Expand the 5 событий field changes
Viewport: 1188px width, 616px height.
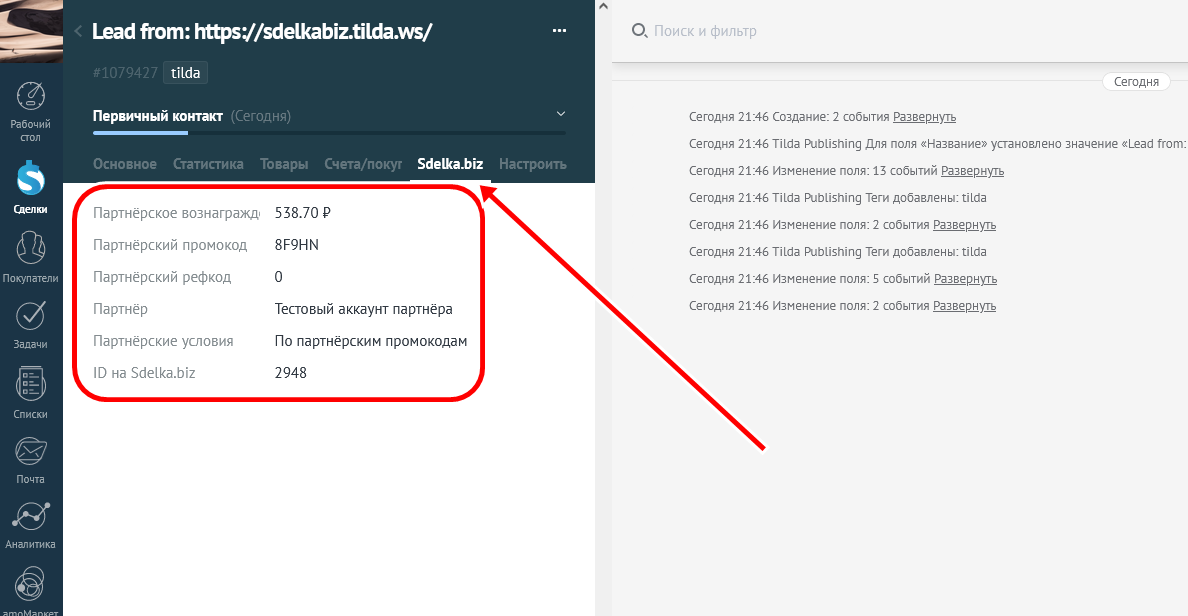pyautogui.click(x=965, y=279)
